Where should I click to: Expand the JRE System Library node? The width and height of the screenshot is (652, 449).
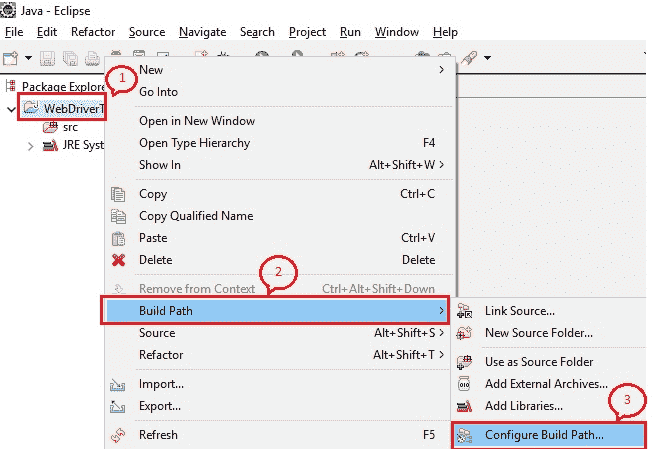[30, 146]
